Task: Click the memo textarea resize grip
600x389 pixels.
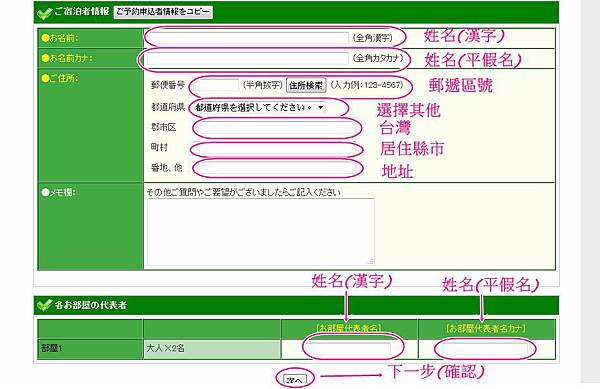Action: point(371,262)
